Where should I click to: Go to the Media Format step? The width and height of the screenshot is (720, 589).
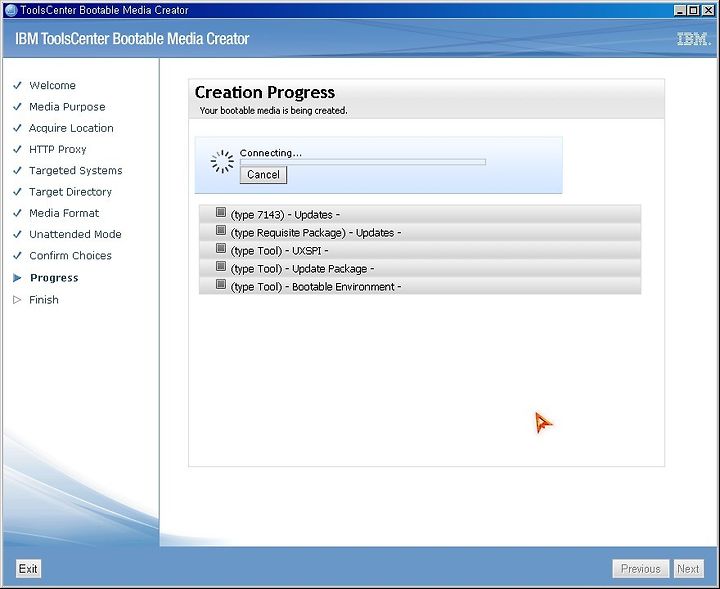64,213
